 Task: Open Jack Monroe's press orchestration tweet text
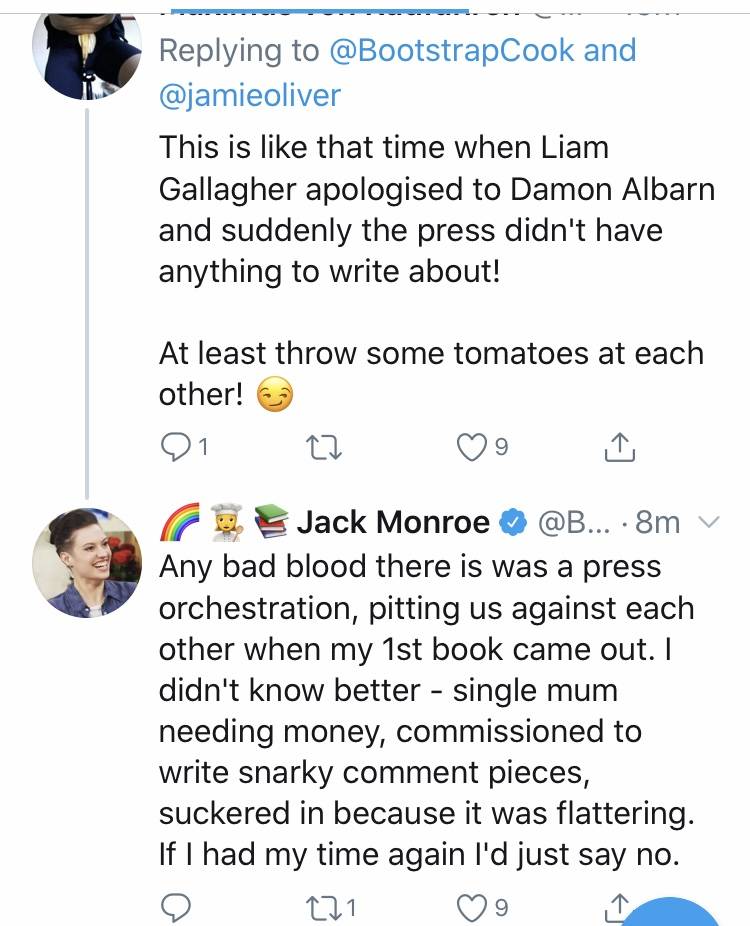pyautogui.click(x=426, y=710)
